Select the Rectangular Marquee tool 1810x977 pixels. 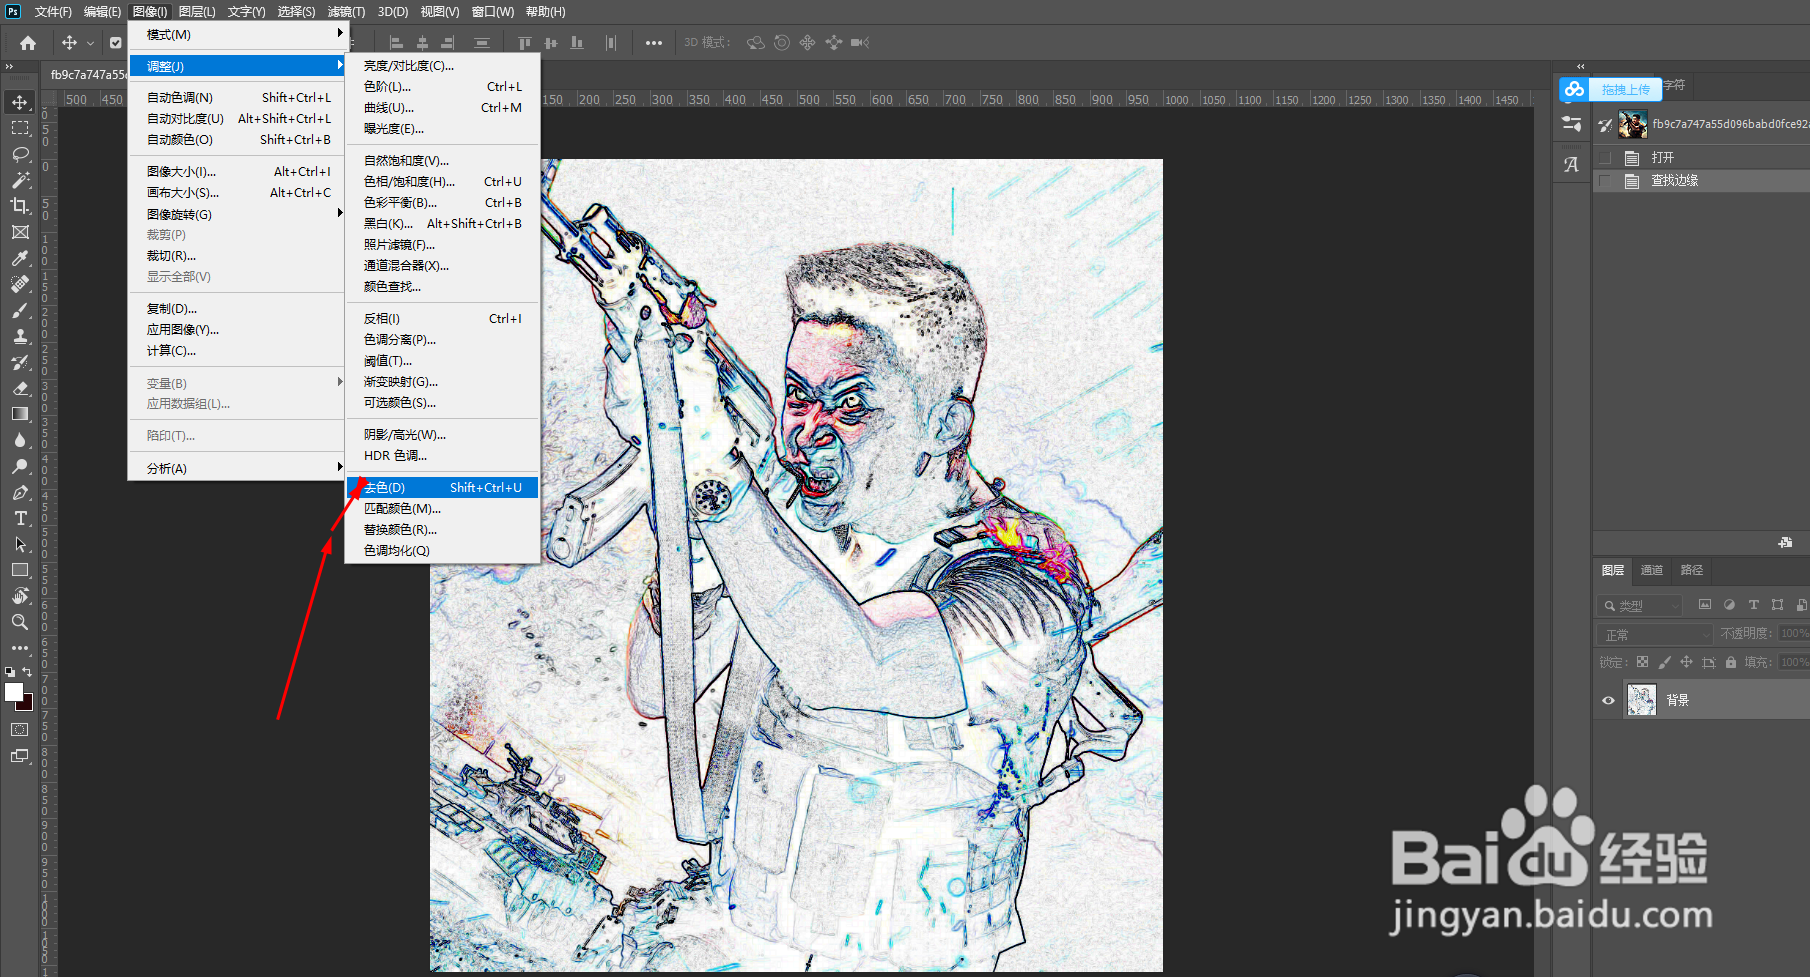[20, 128]
